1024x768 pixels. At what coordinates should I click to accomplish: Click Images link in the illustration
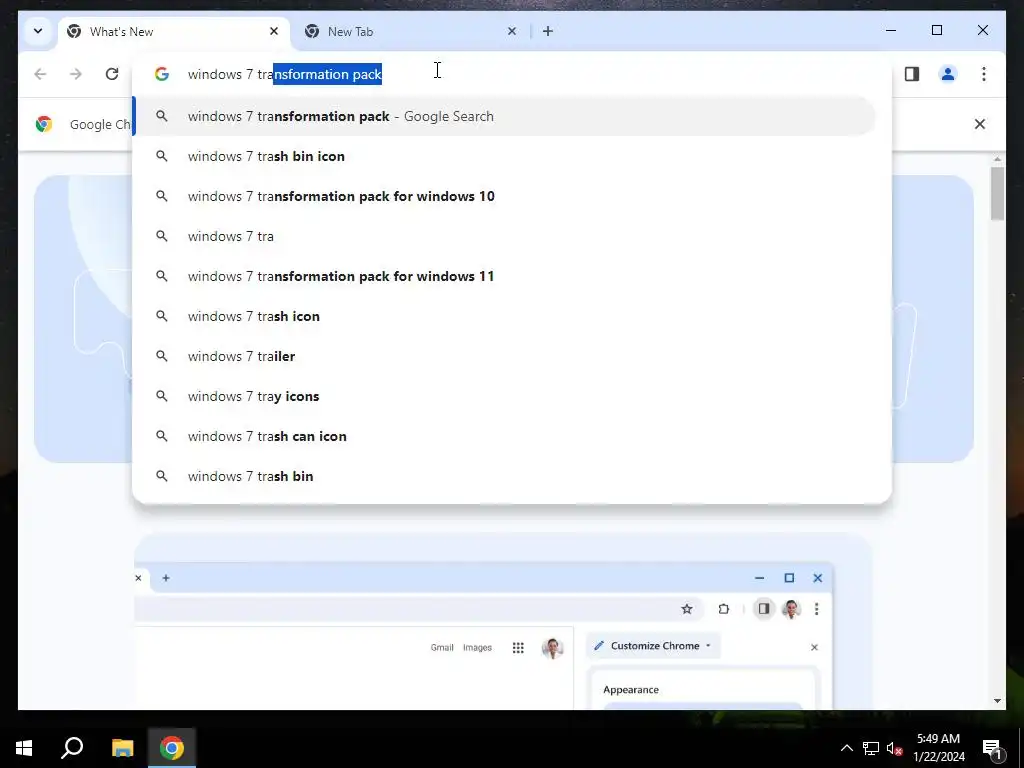click(x=477, y=648)
